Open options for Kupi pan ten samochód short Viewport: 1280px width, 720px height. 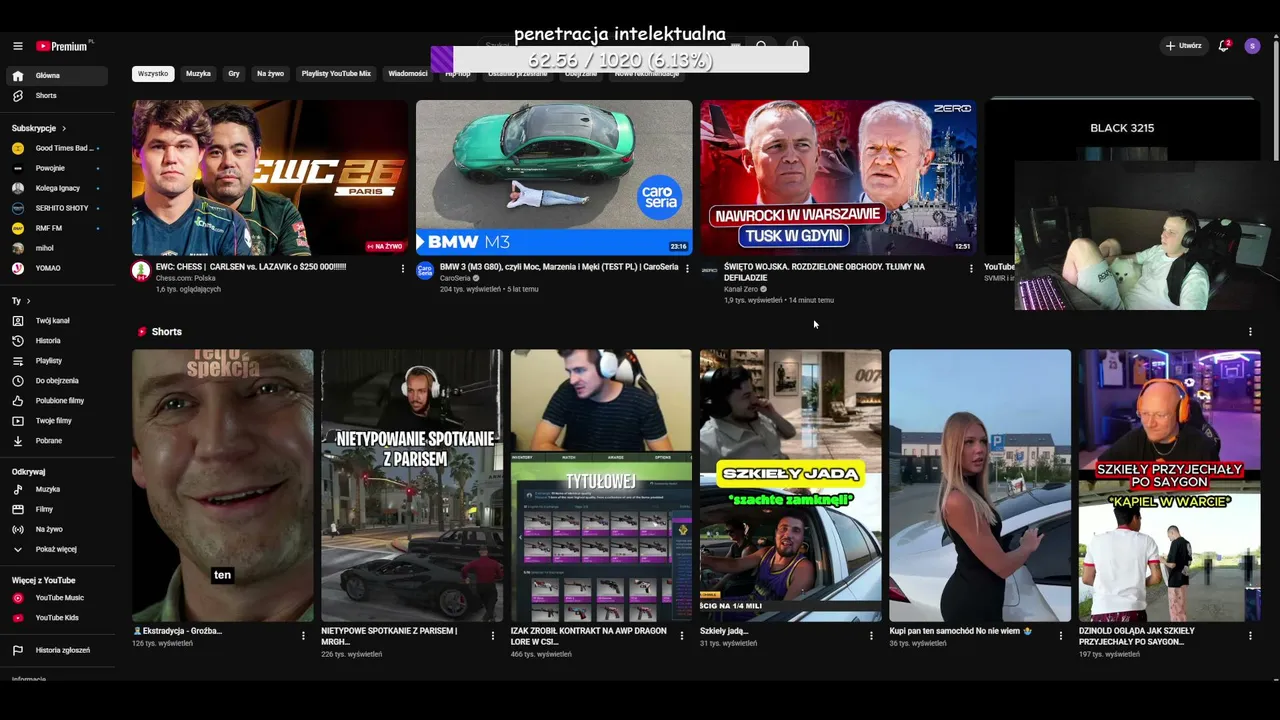pos(1061,635)
